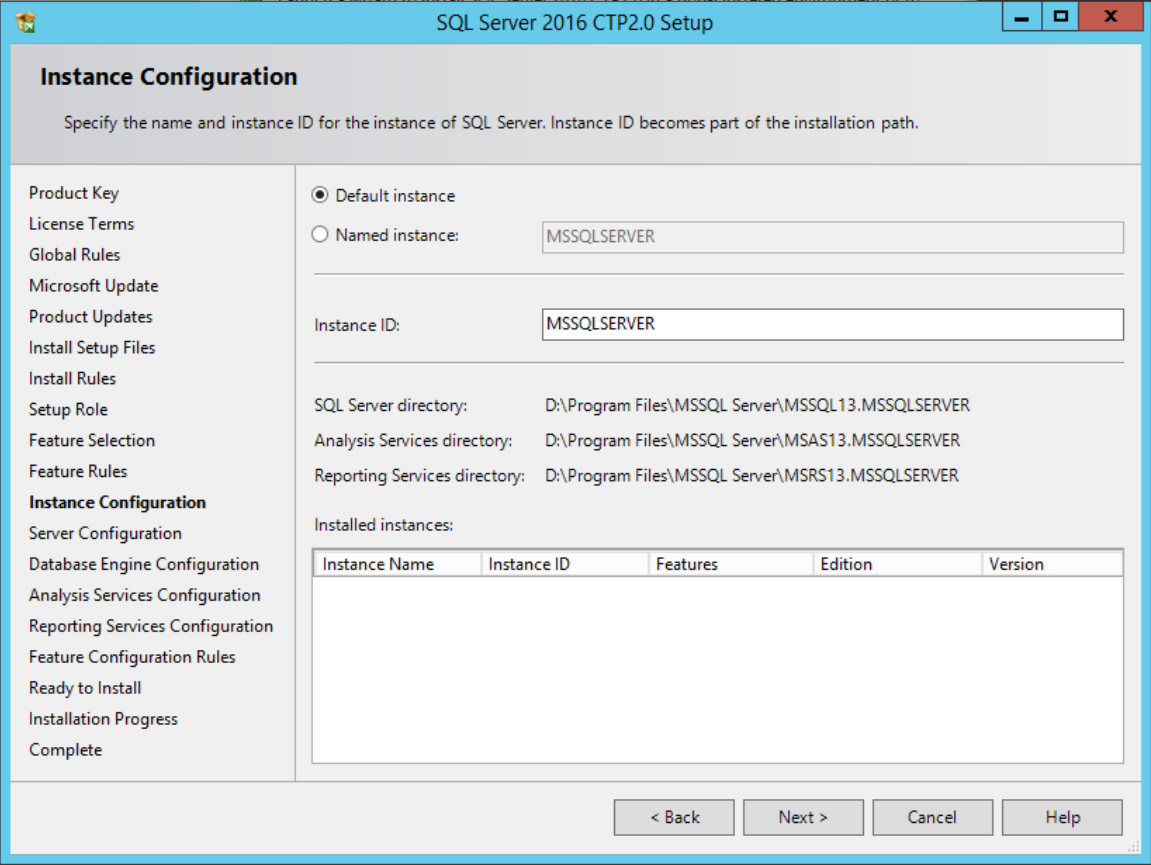This screenshot has height=865, width=1151.
Task: Select Feature Selection step in sidebar
Action: (92, 440)
